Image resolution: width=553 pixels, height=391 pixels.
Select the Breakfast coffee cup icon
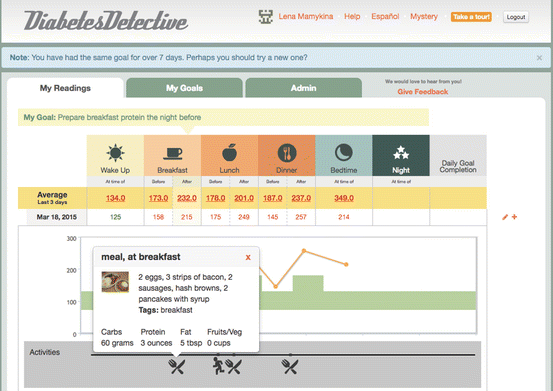coord(172,153)
